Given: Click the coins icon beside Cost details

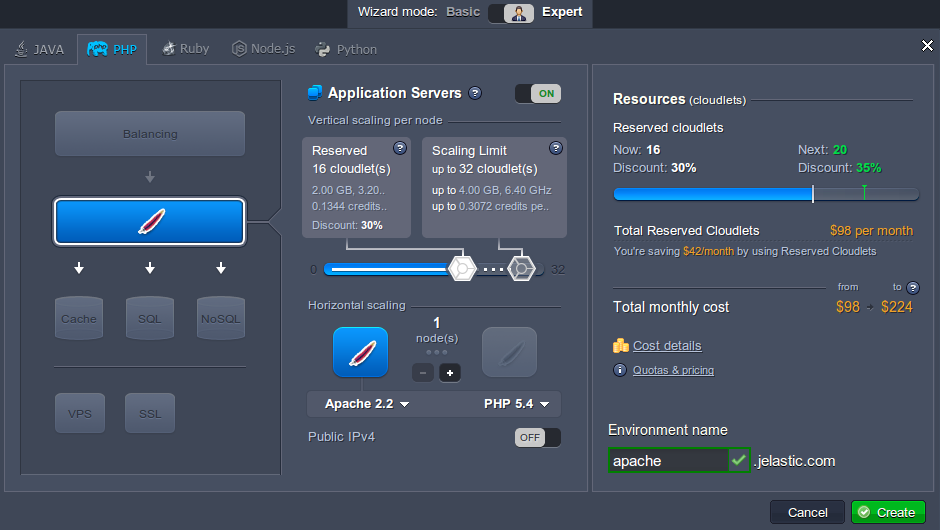Looking at the screenshot, I should click(620, 345).
